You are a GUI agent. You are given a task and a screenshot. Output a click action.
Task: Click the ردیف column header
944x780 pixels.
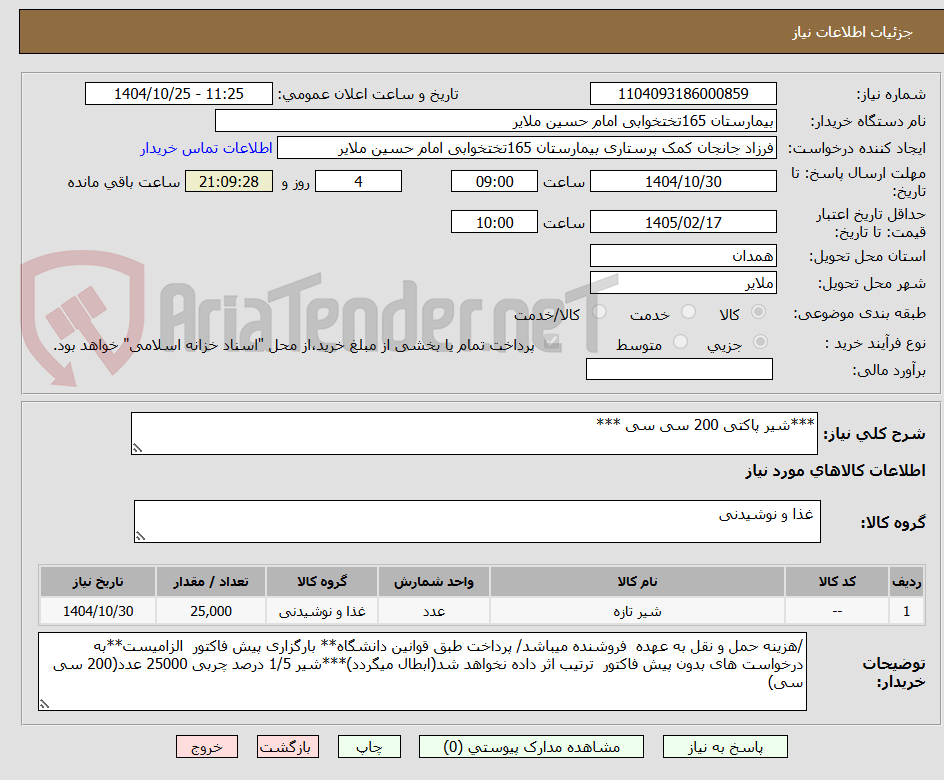907,581
